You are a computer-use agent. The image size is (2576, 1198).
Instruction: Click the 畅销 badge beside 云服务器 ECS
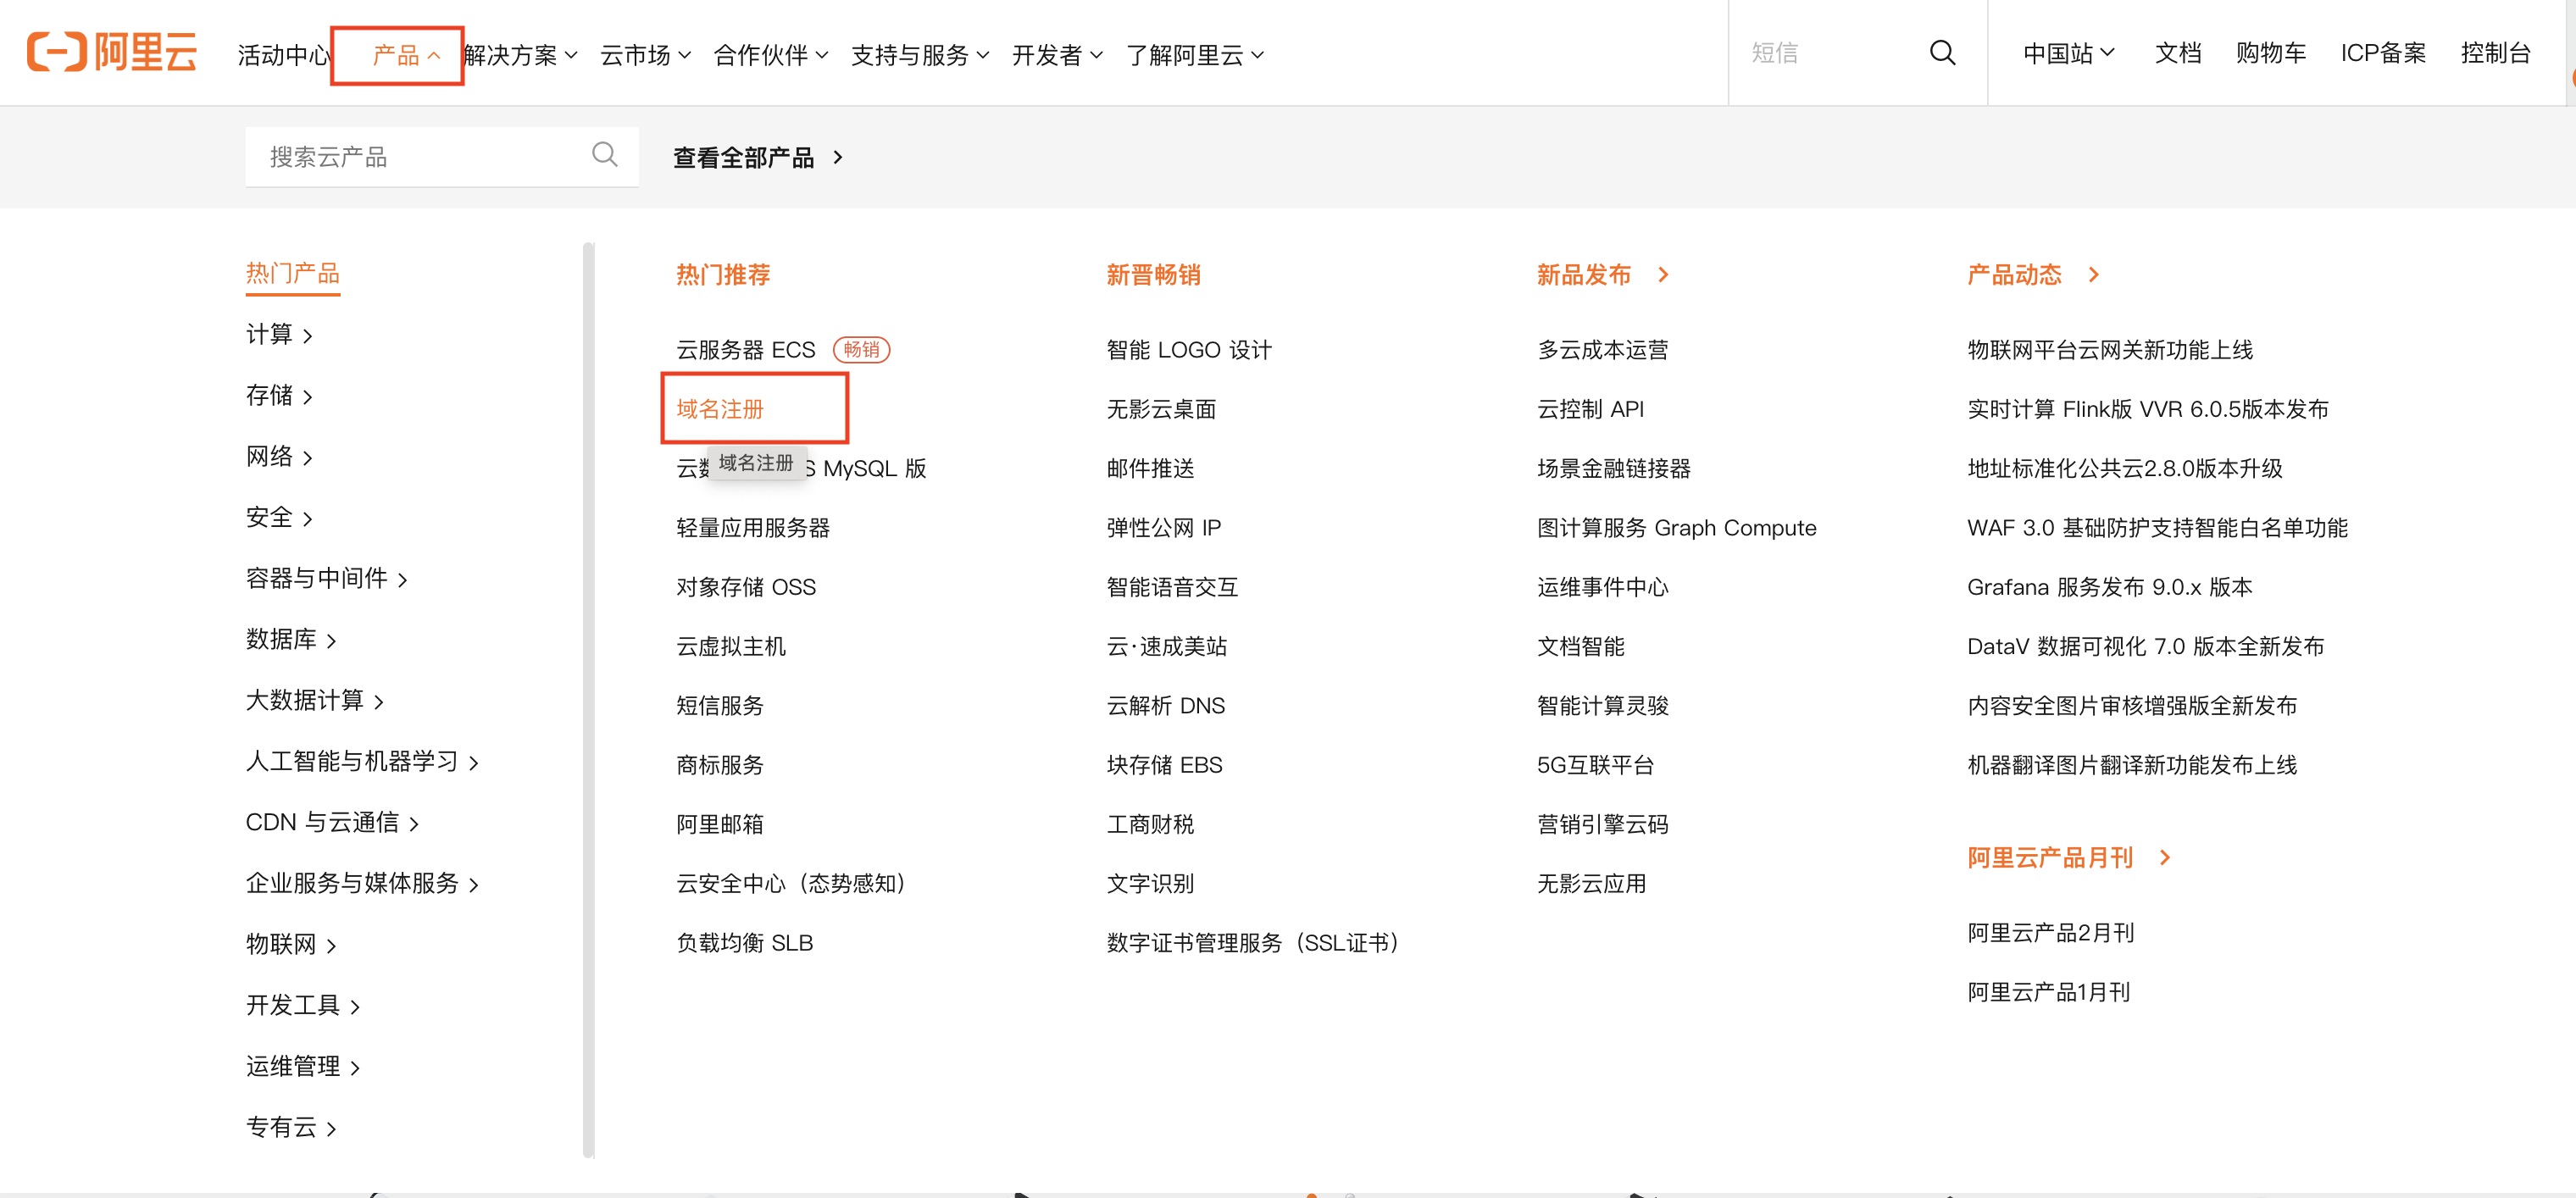tap(861, 350)
